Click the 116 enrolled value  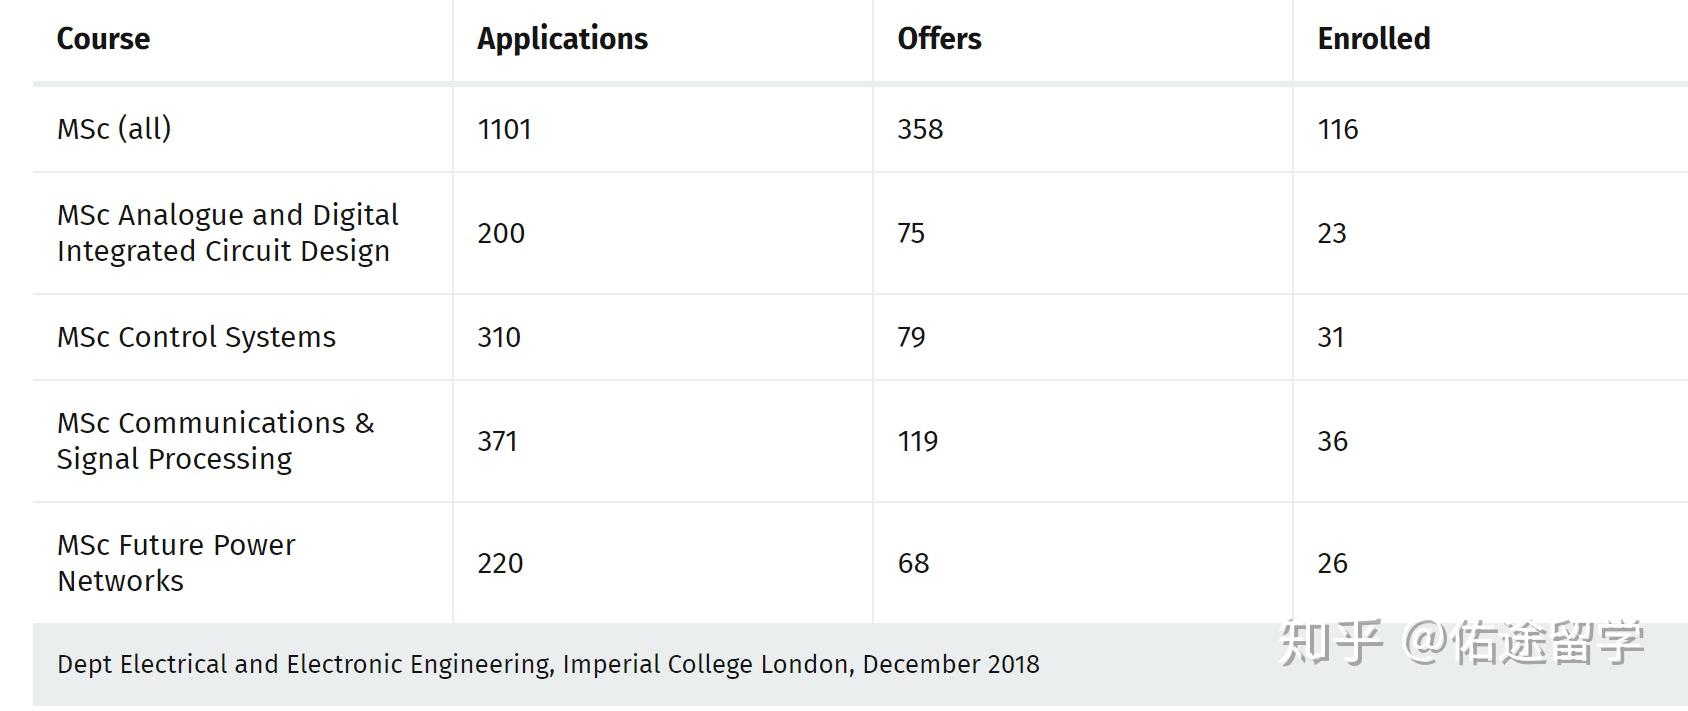(x=1338, y=129)
